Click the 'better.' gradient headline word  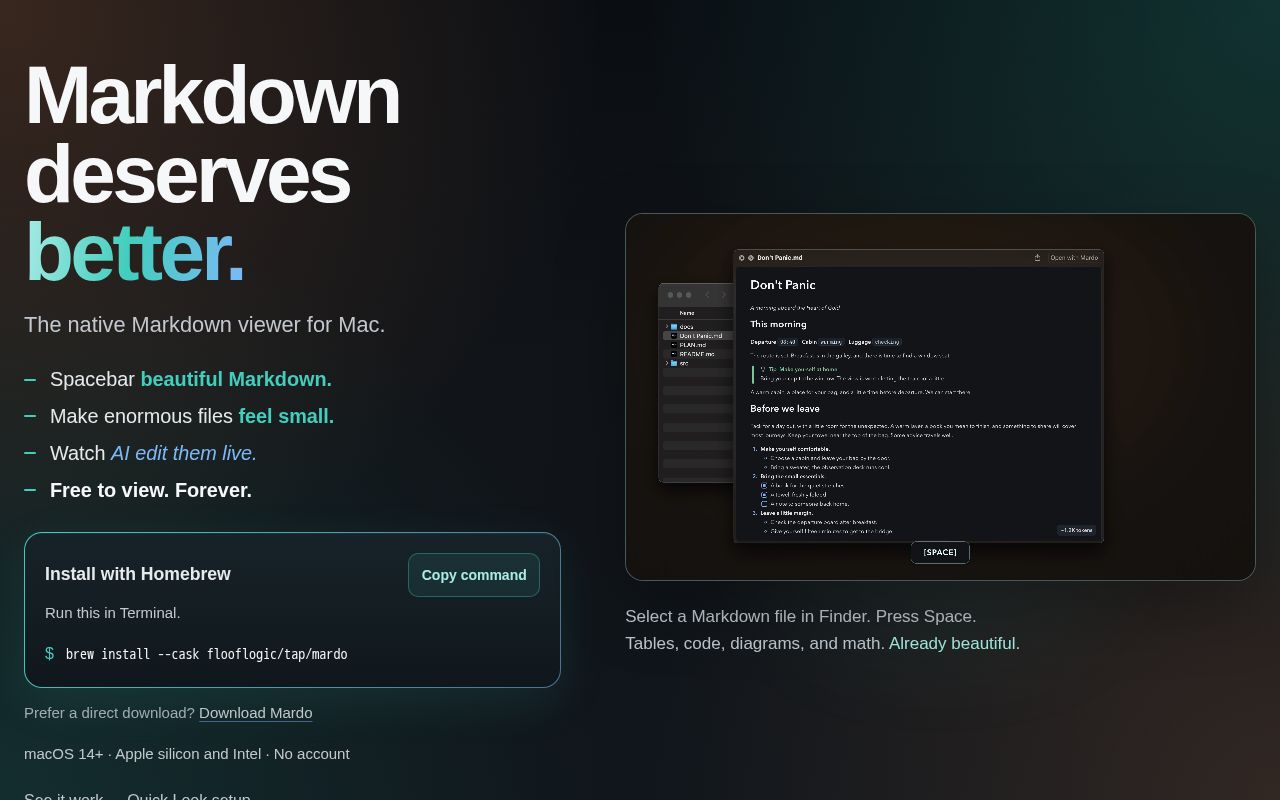point(134,252)
